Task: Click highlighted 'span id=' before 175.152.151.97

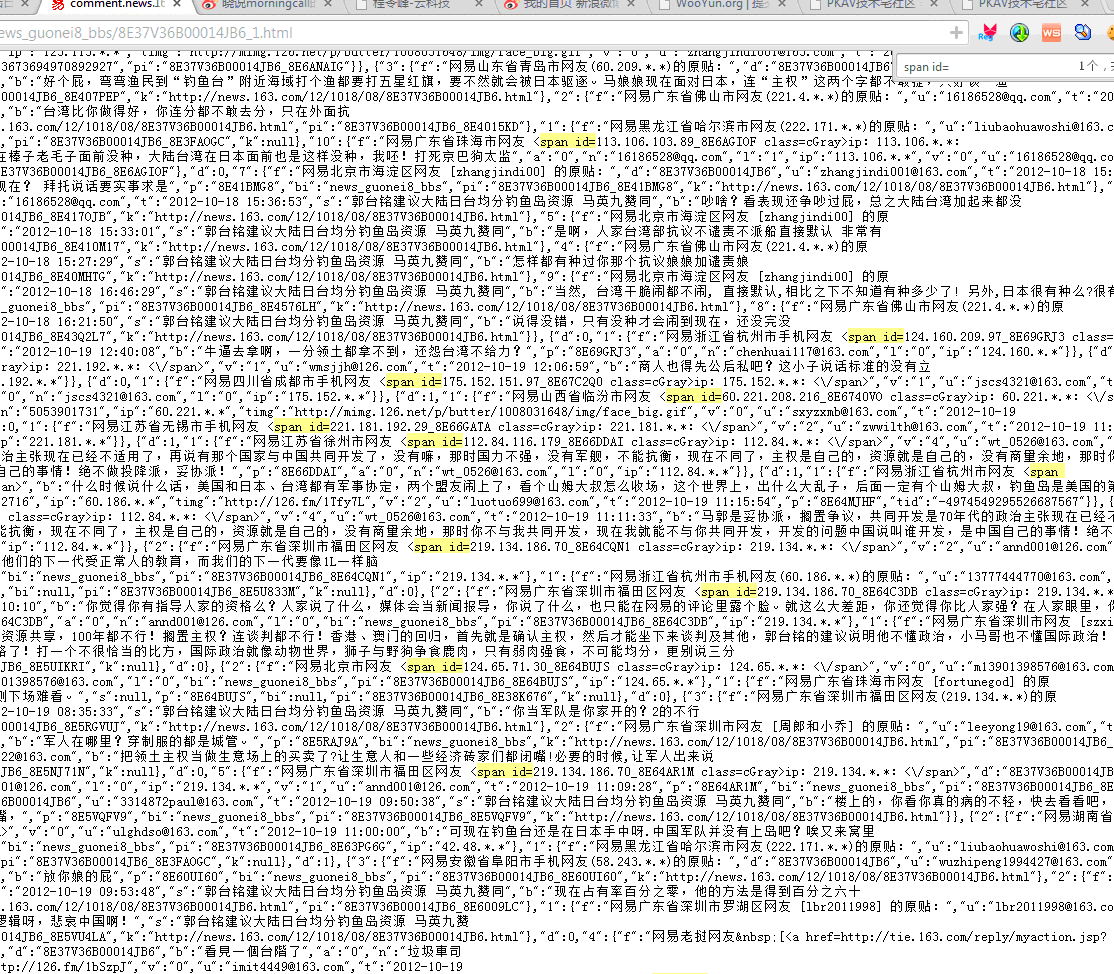Action: pos(413,382)
